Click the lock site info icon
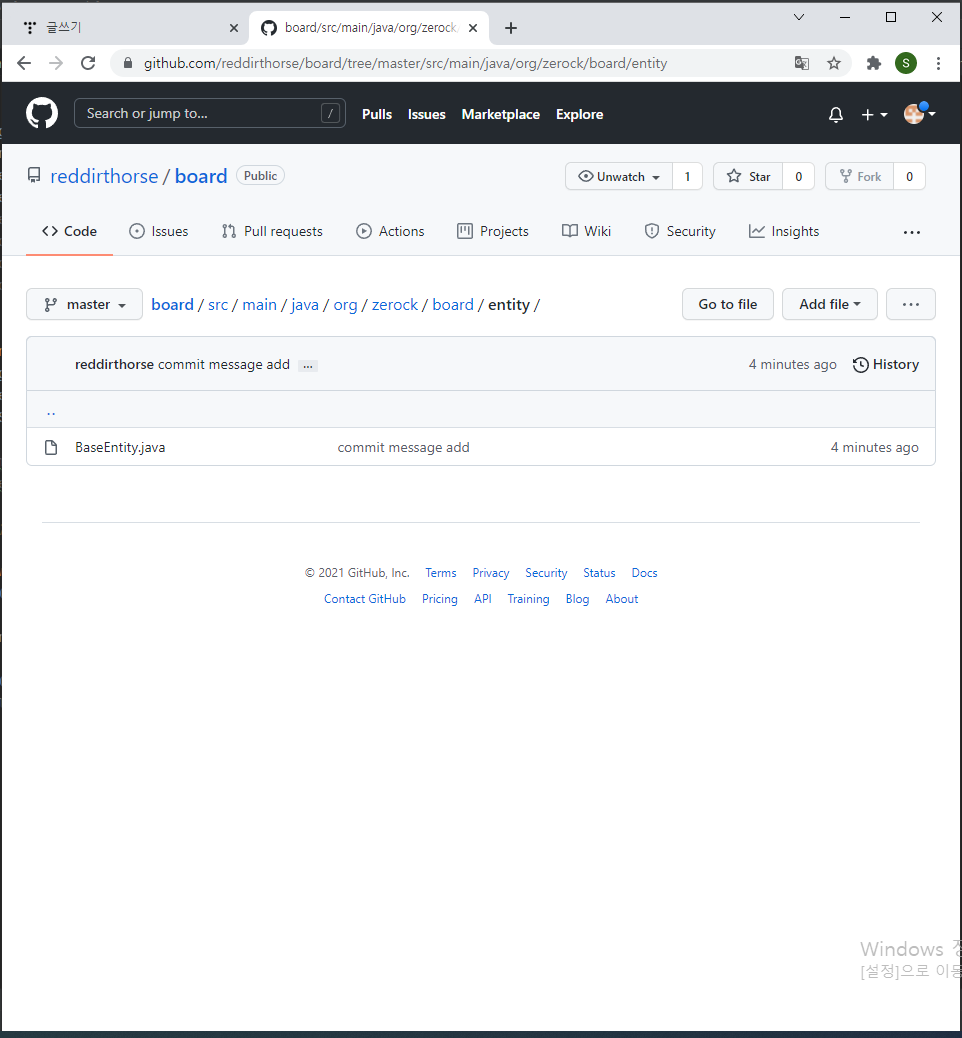The image size is (962, 1038). point(128,63)
